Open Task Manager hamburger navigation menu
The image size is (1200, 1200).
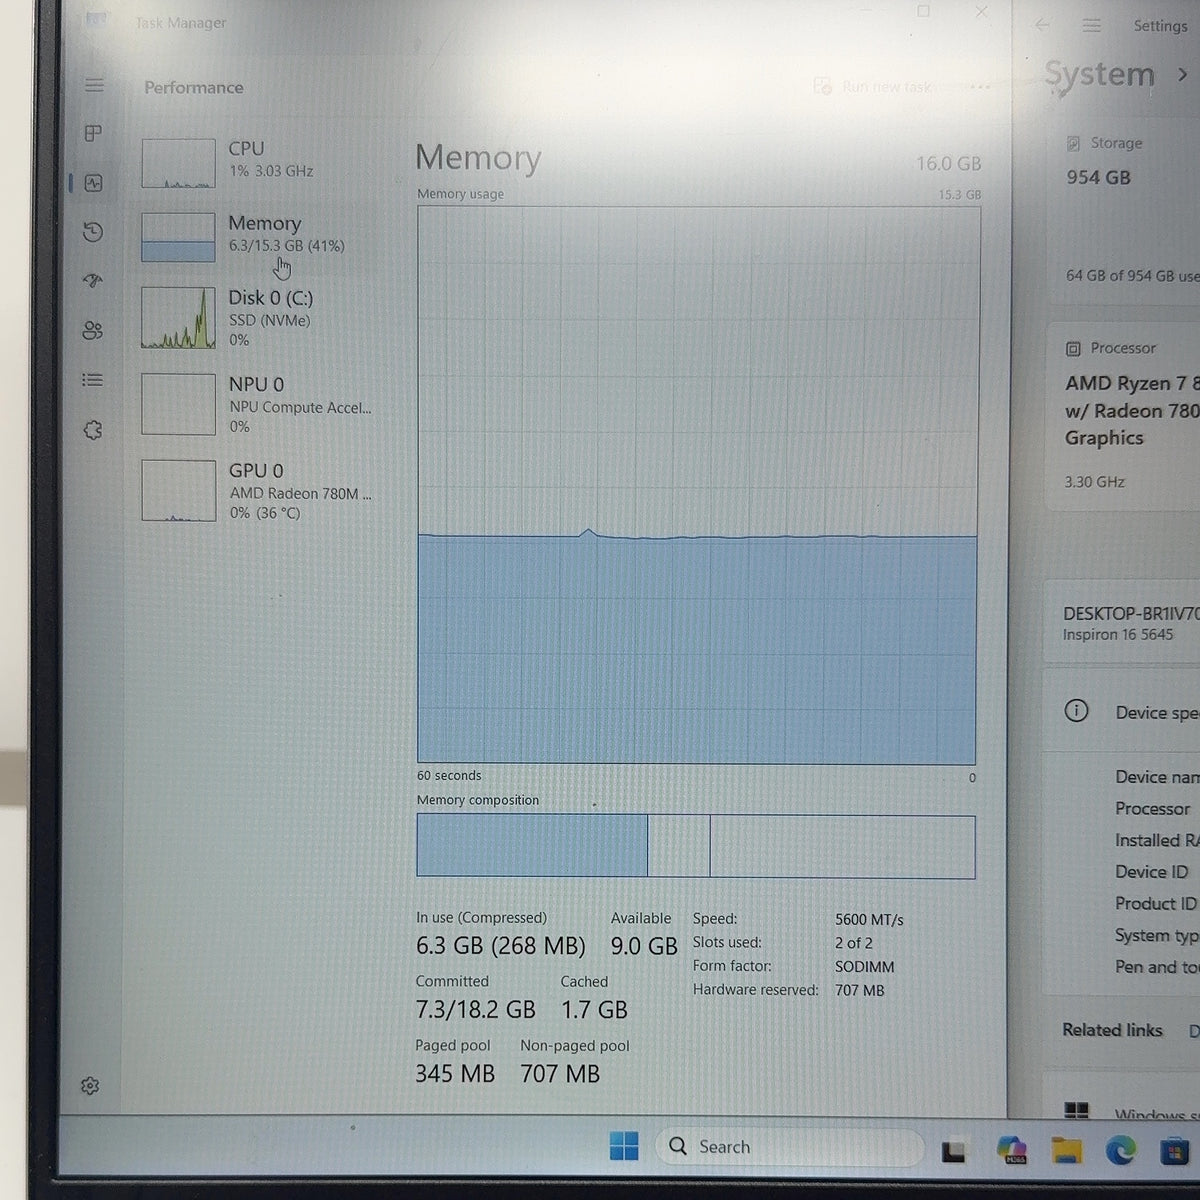[94, 85]
